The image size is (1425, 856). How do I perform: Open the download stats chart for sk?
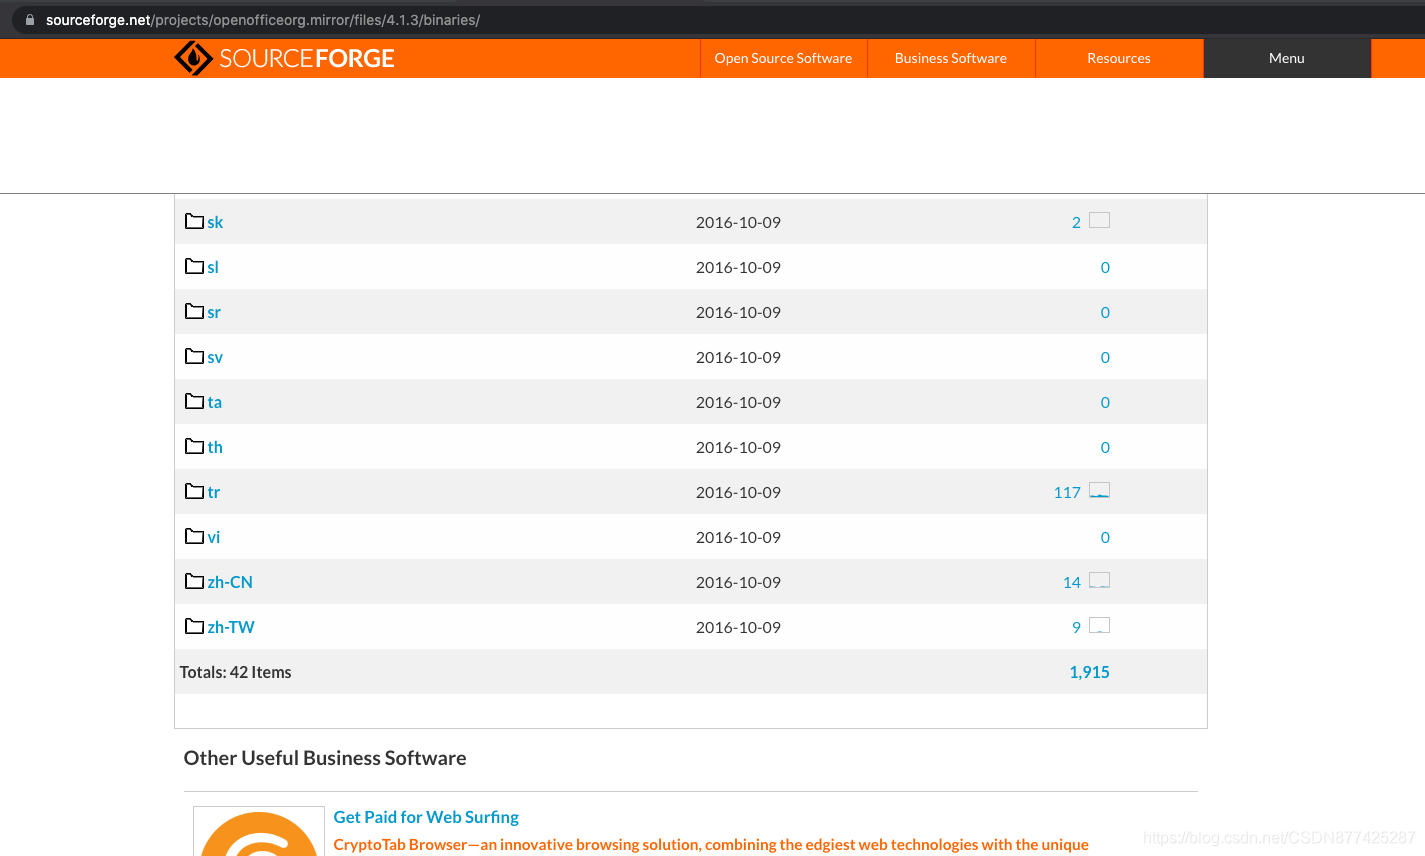click(1099, 220)
